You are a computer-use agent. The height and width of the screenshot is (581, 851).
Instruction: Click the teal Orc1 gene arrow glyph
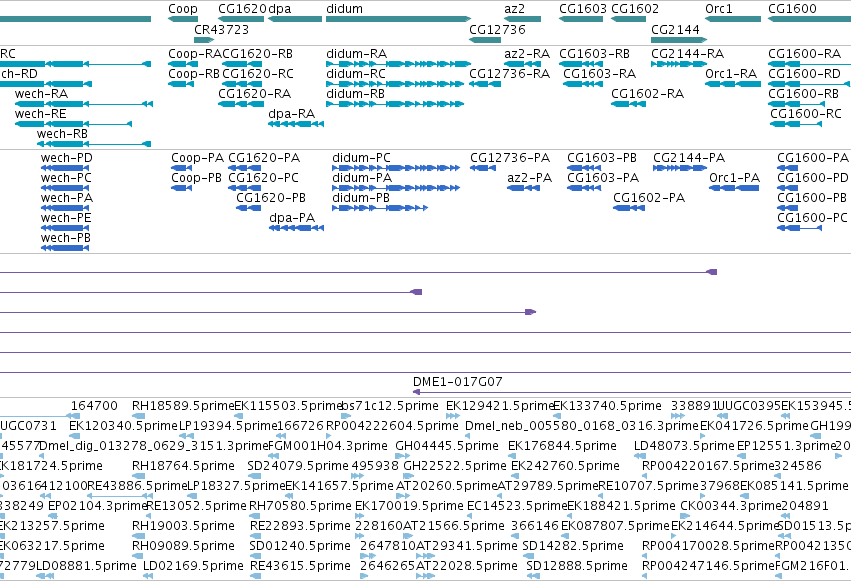733,19
